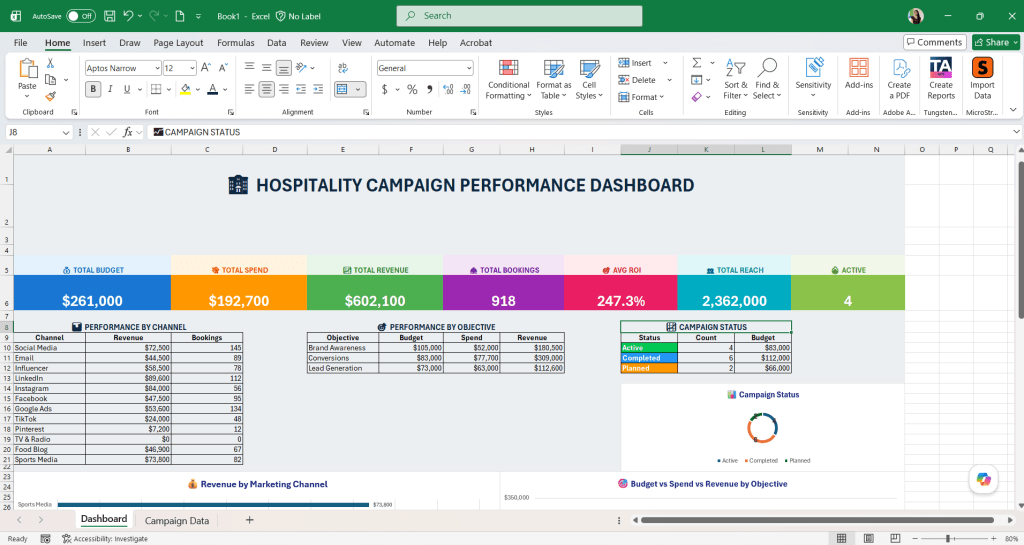Screen dimensions: 1024x545
Task: Apply Comma Style format
Action: pos(430,89)
